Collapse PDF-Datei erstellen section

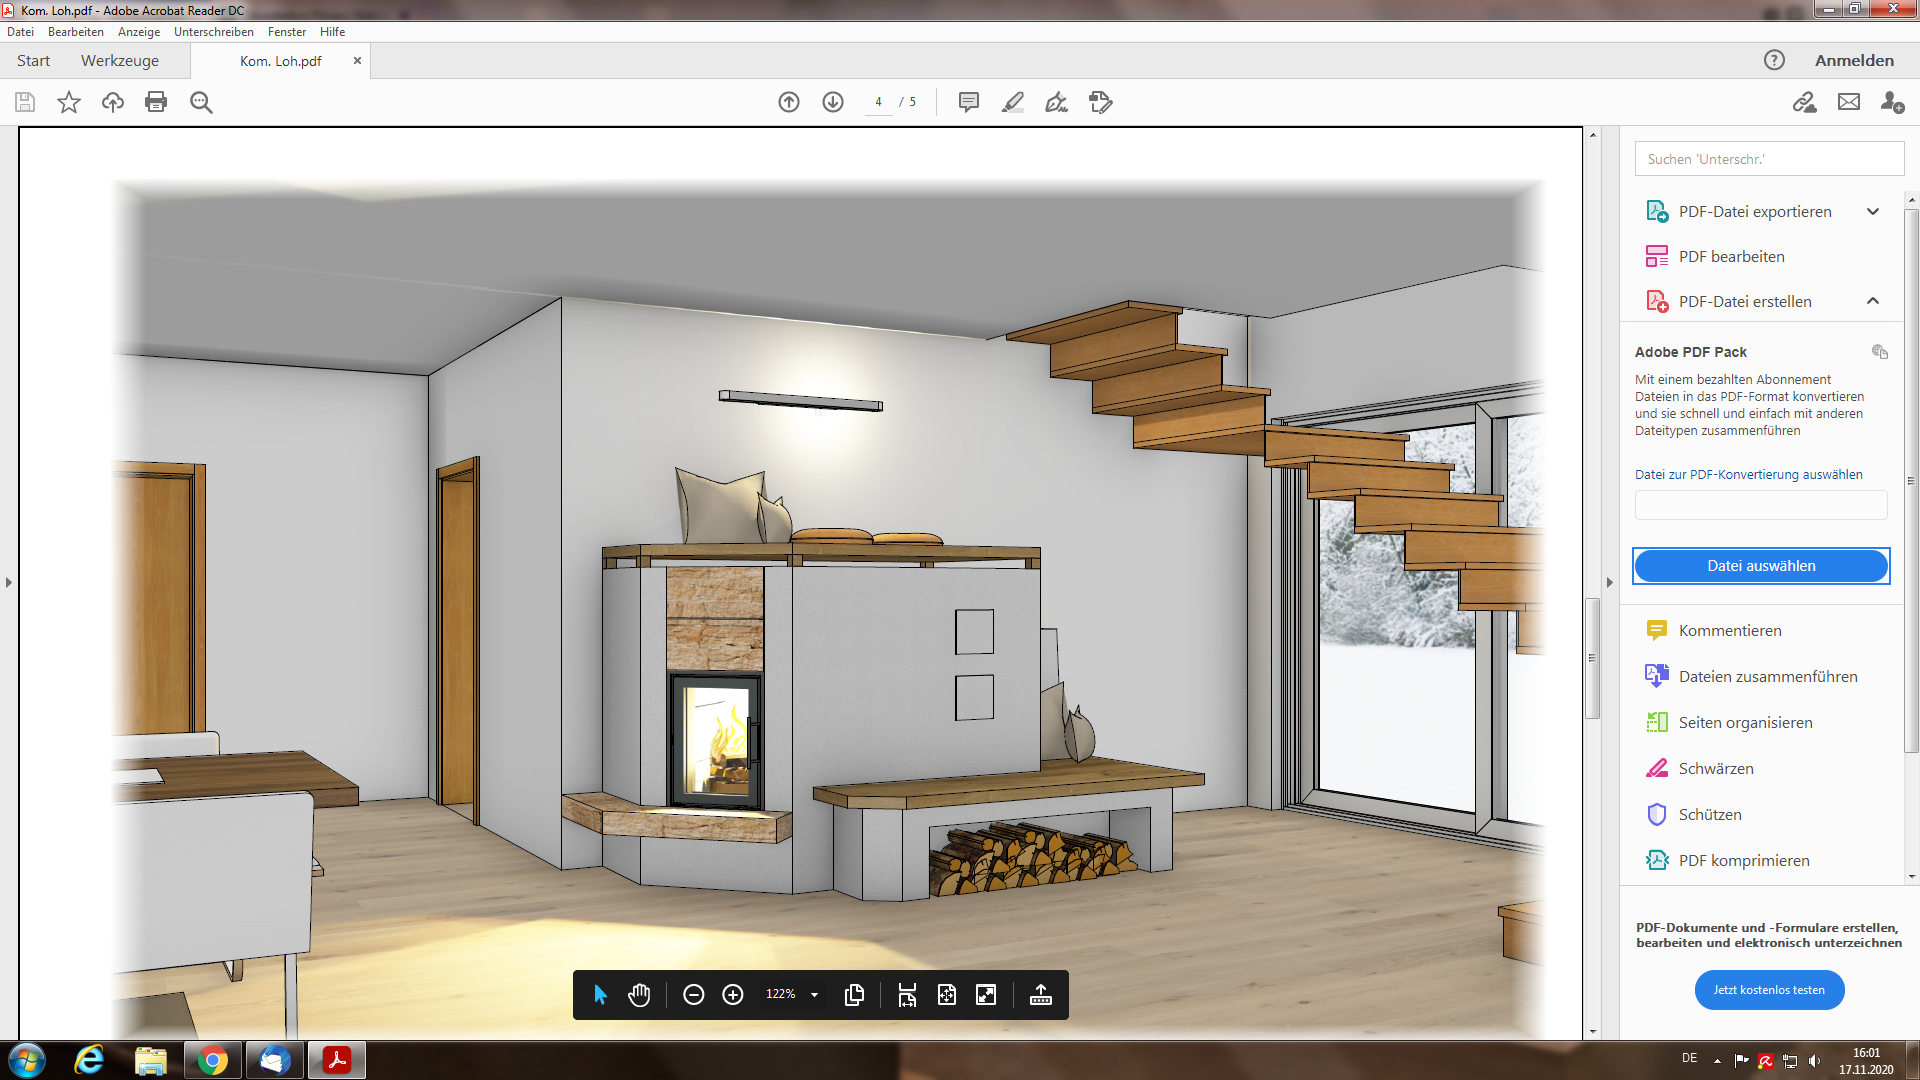(1873, 301)
